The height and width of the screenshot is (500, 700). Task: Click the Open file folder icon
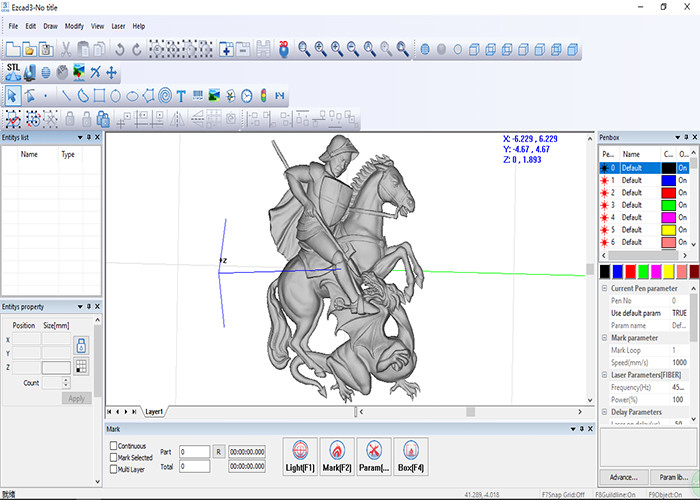tap(30, 48)
